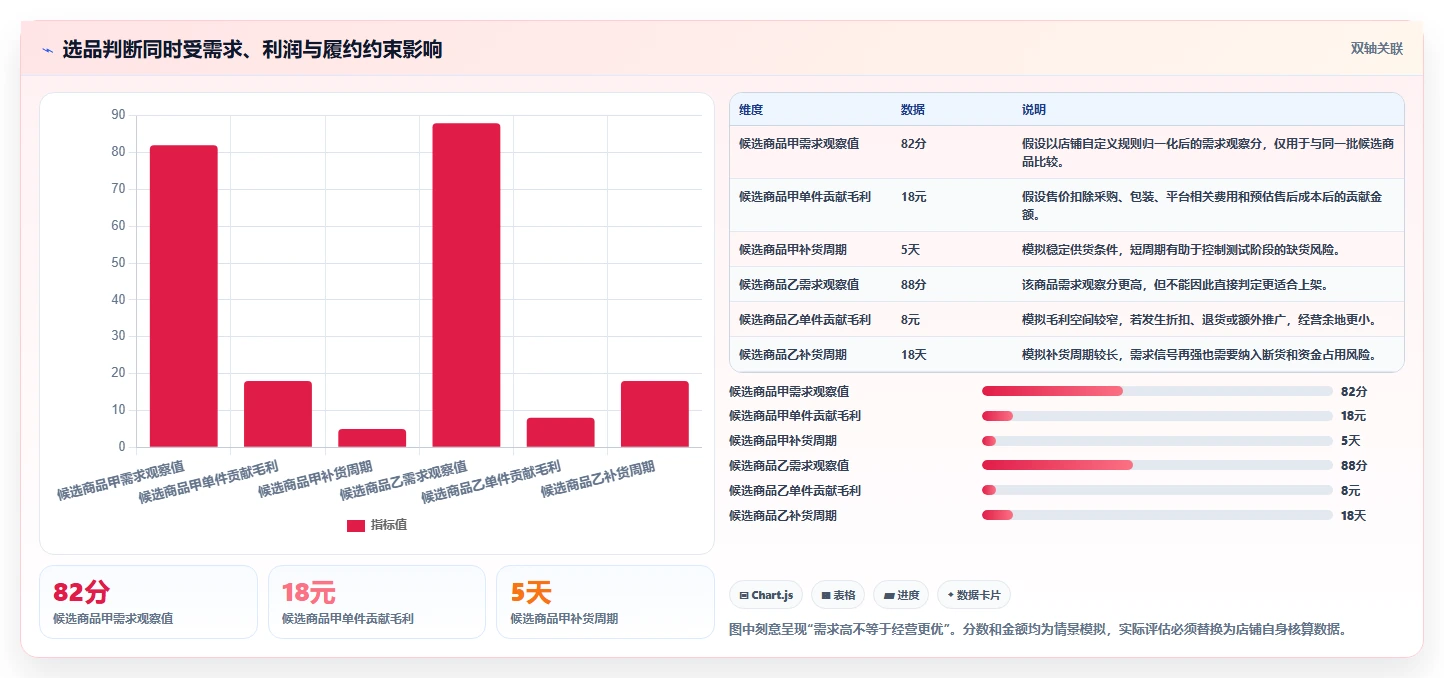Click the 50 tick on the chart y-axis
The height and width of the screenshot is (678, 1444).
coord(119,263)
